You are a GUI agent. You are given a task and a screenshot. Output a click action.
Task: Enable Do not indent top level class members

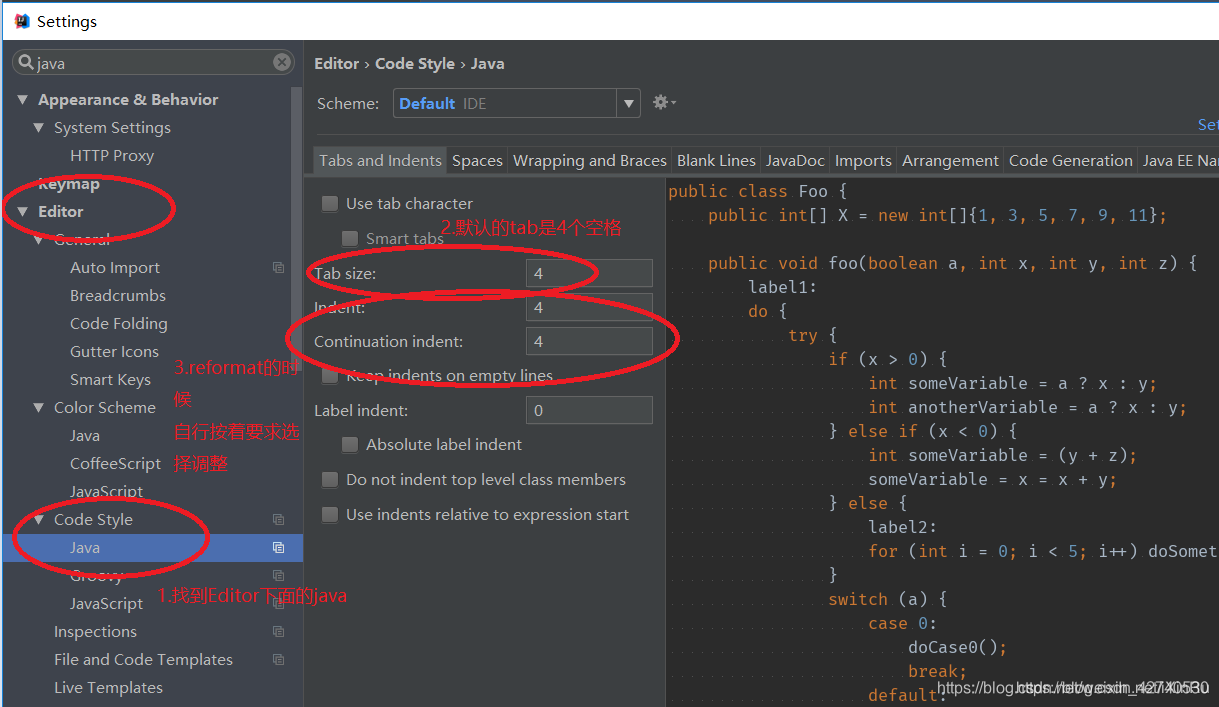(330, 480)
